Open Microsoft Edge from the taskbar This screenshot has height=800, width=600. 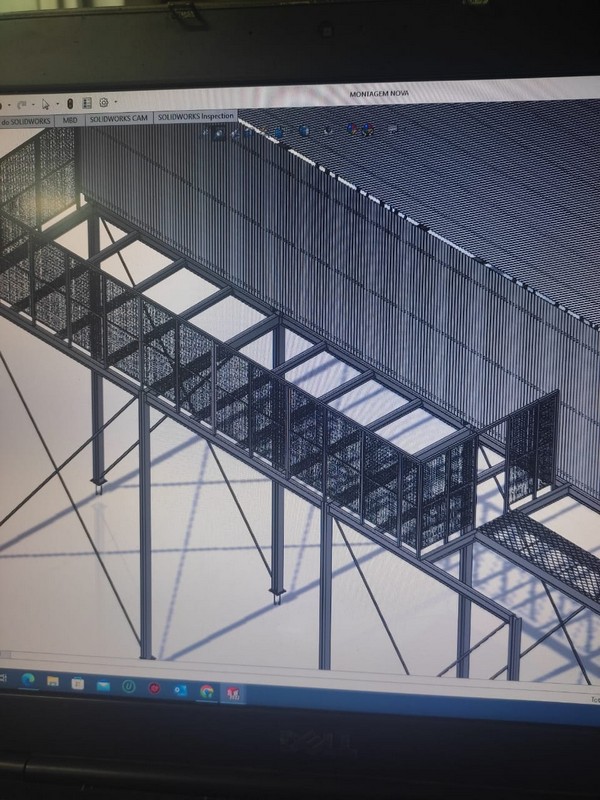(x=28, y=680)
